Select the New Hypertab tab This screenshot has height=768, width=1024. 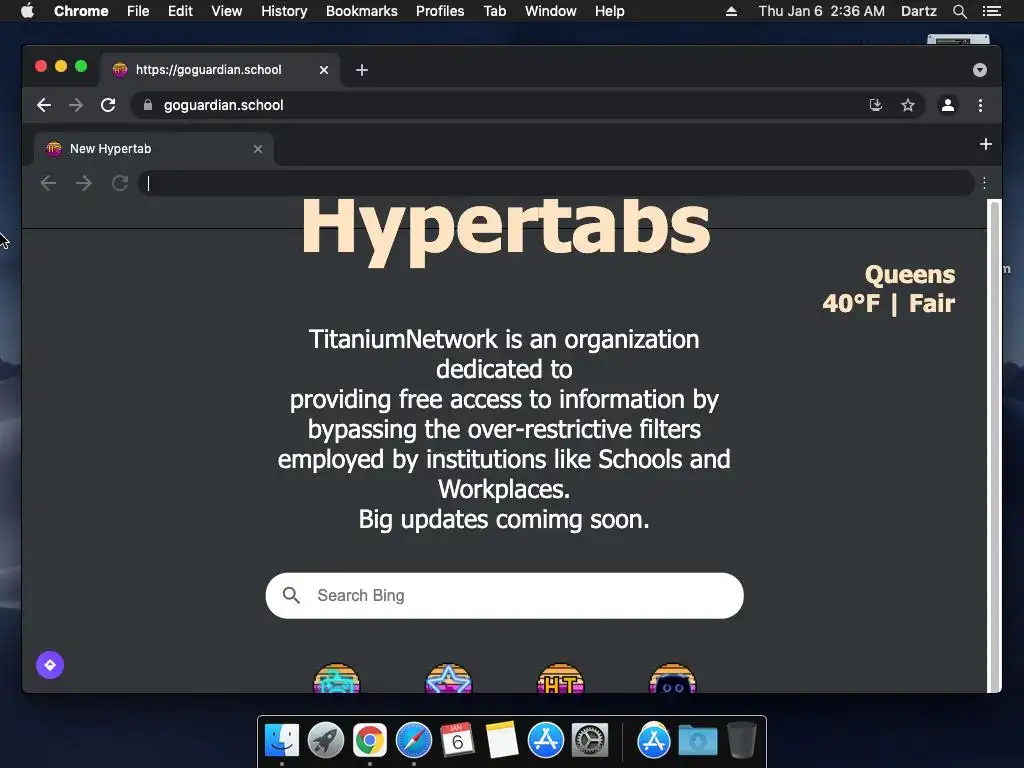coord(153,149)
